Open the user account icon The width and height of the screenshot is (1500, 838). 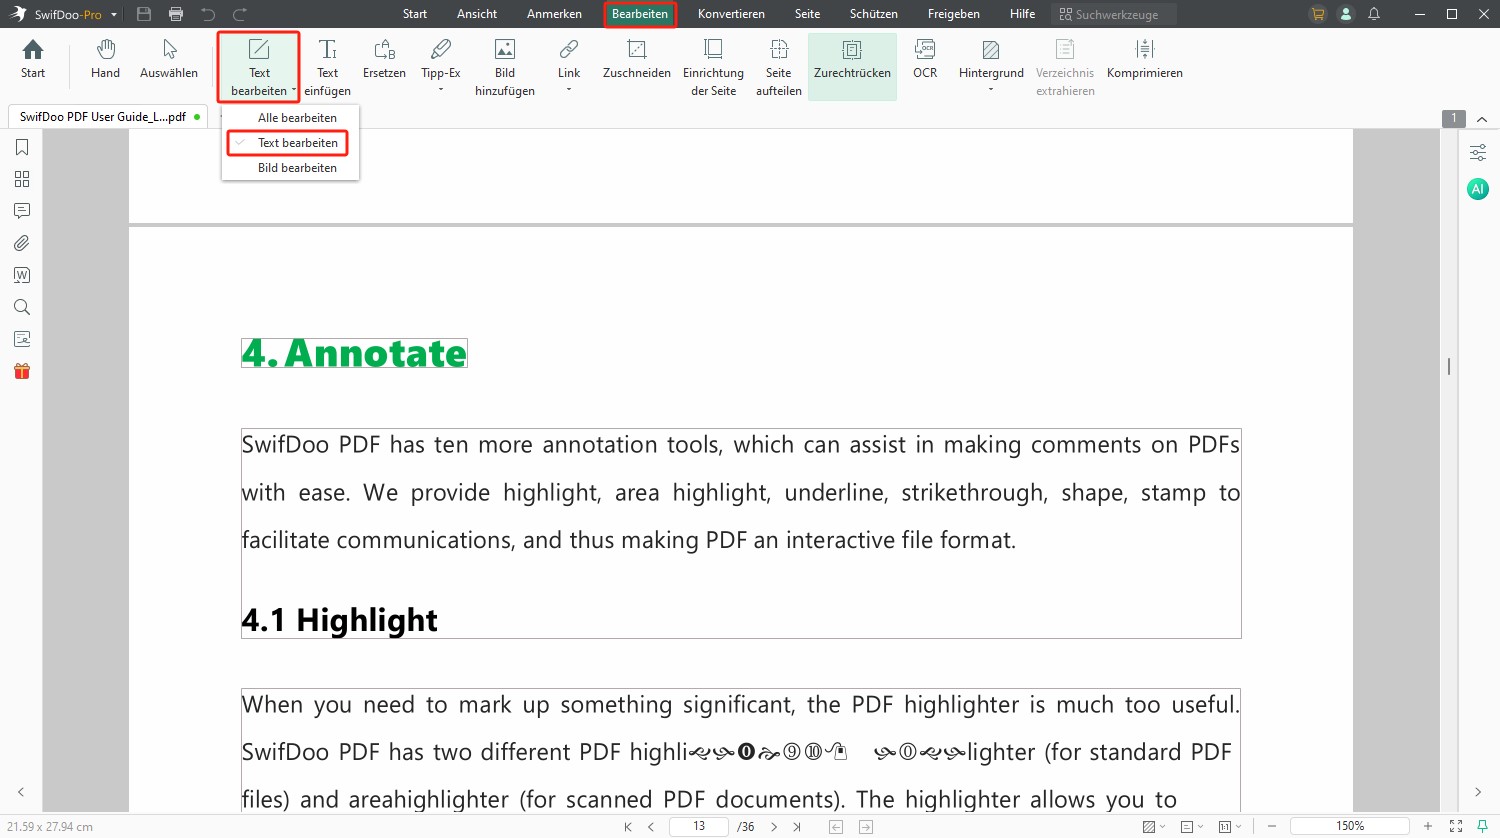click(x=1346, y=14)
